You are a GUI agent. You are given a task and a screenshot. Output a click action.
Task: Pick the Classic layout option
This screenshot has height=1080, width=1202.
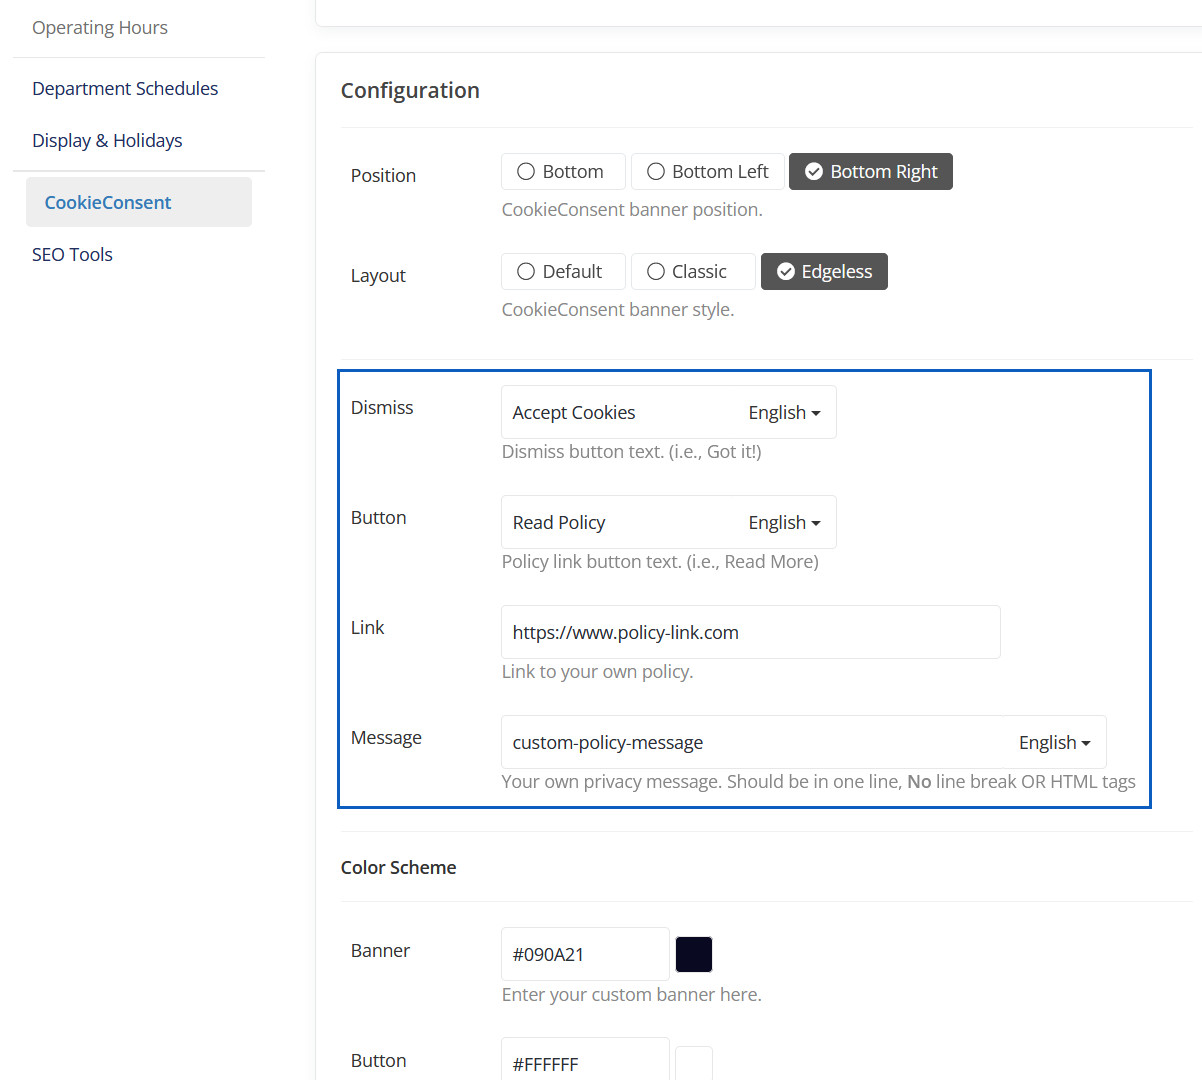pos(692,272)
